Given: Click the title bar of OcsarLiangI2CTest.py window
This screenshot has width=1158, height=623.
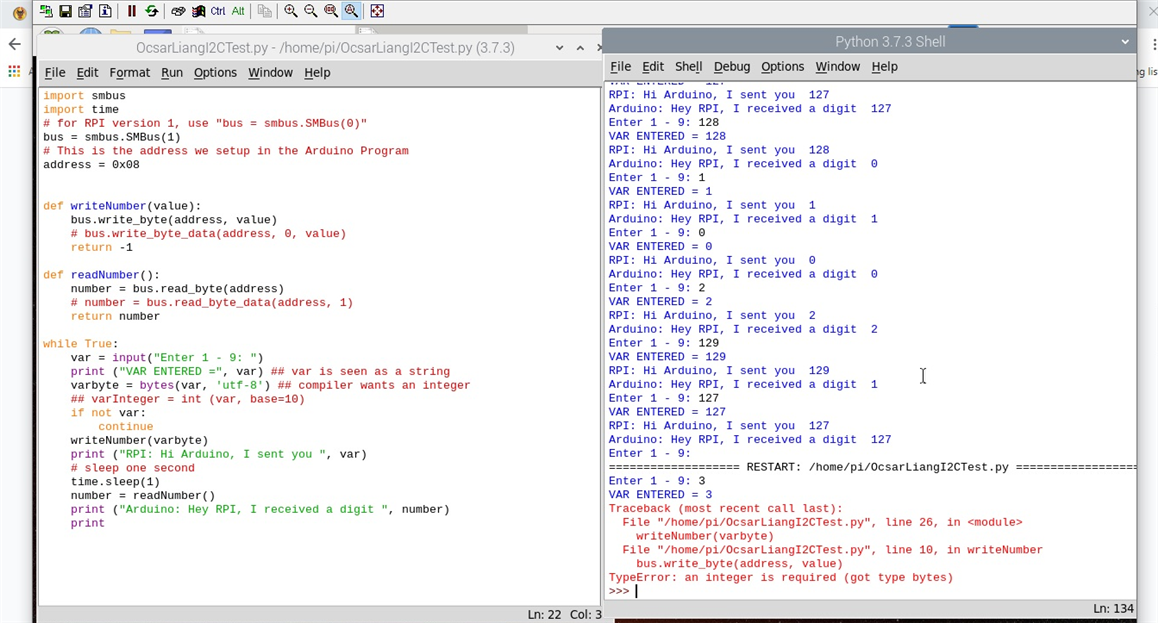Looking at the screenshot, I should pos(325,48).
